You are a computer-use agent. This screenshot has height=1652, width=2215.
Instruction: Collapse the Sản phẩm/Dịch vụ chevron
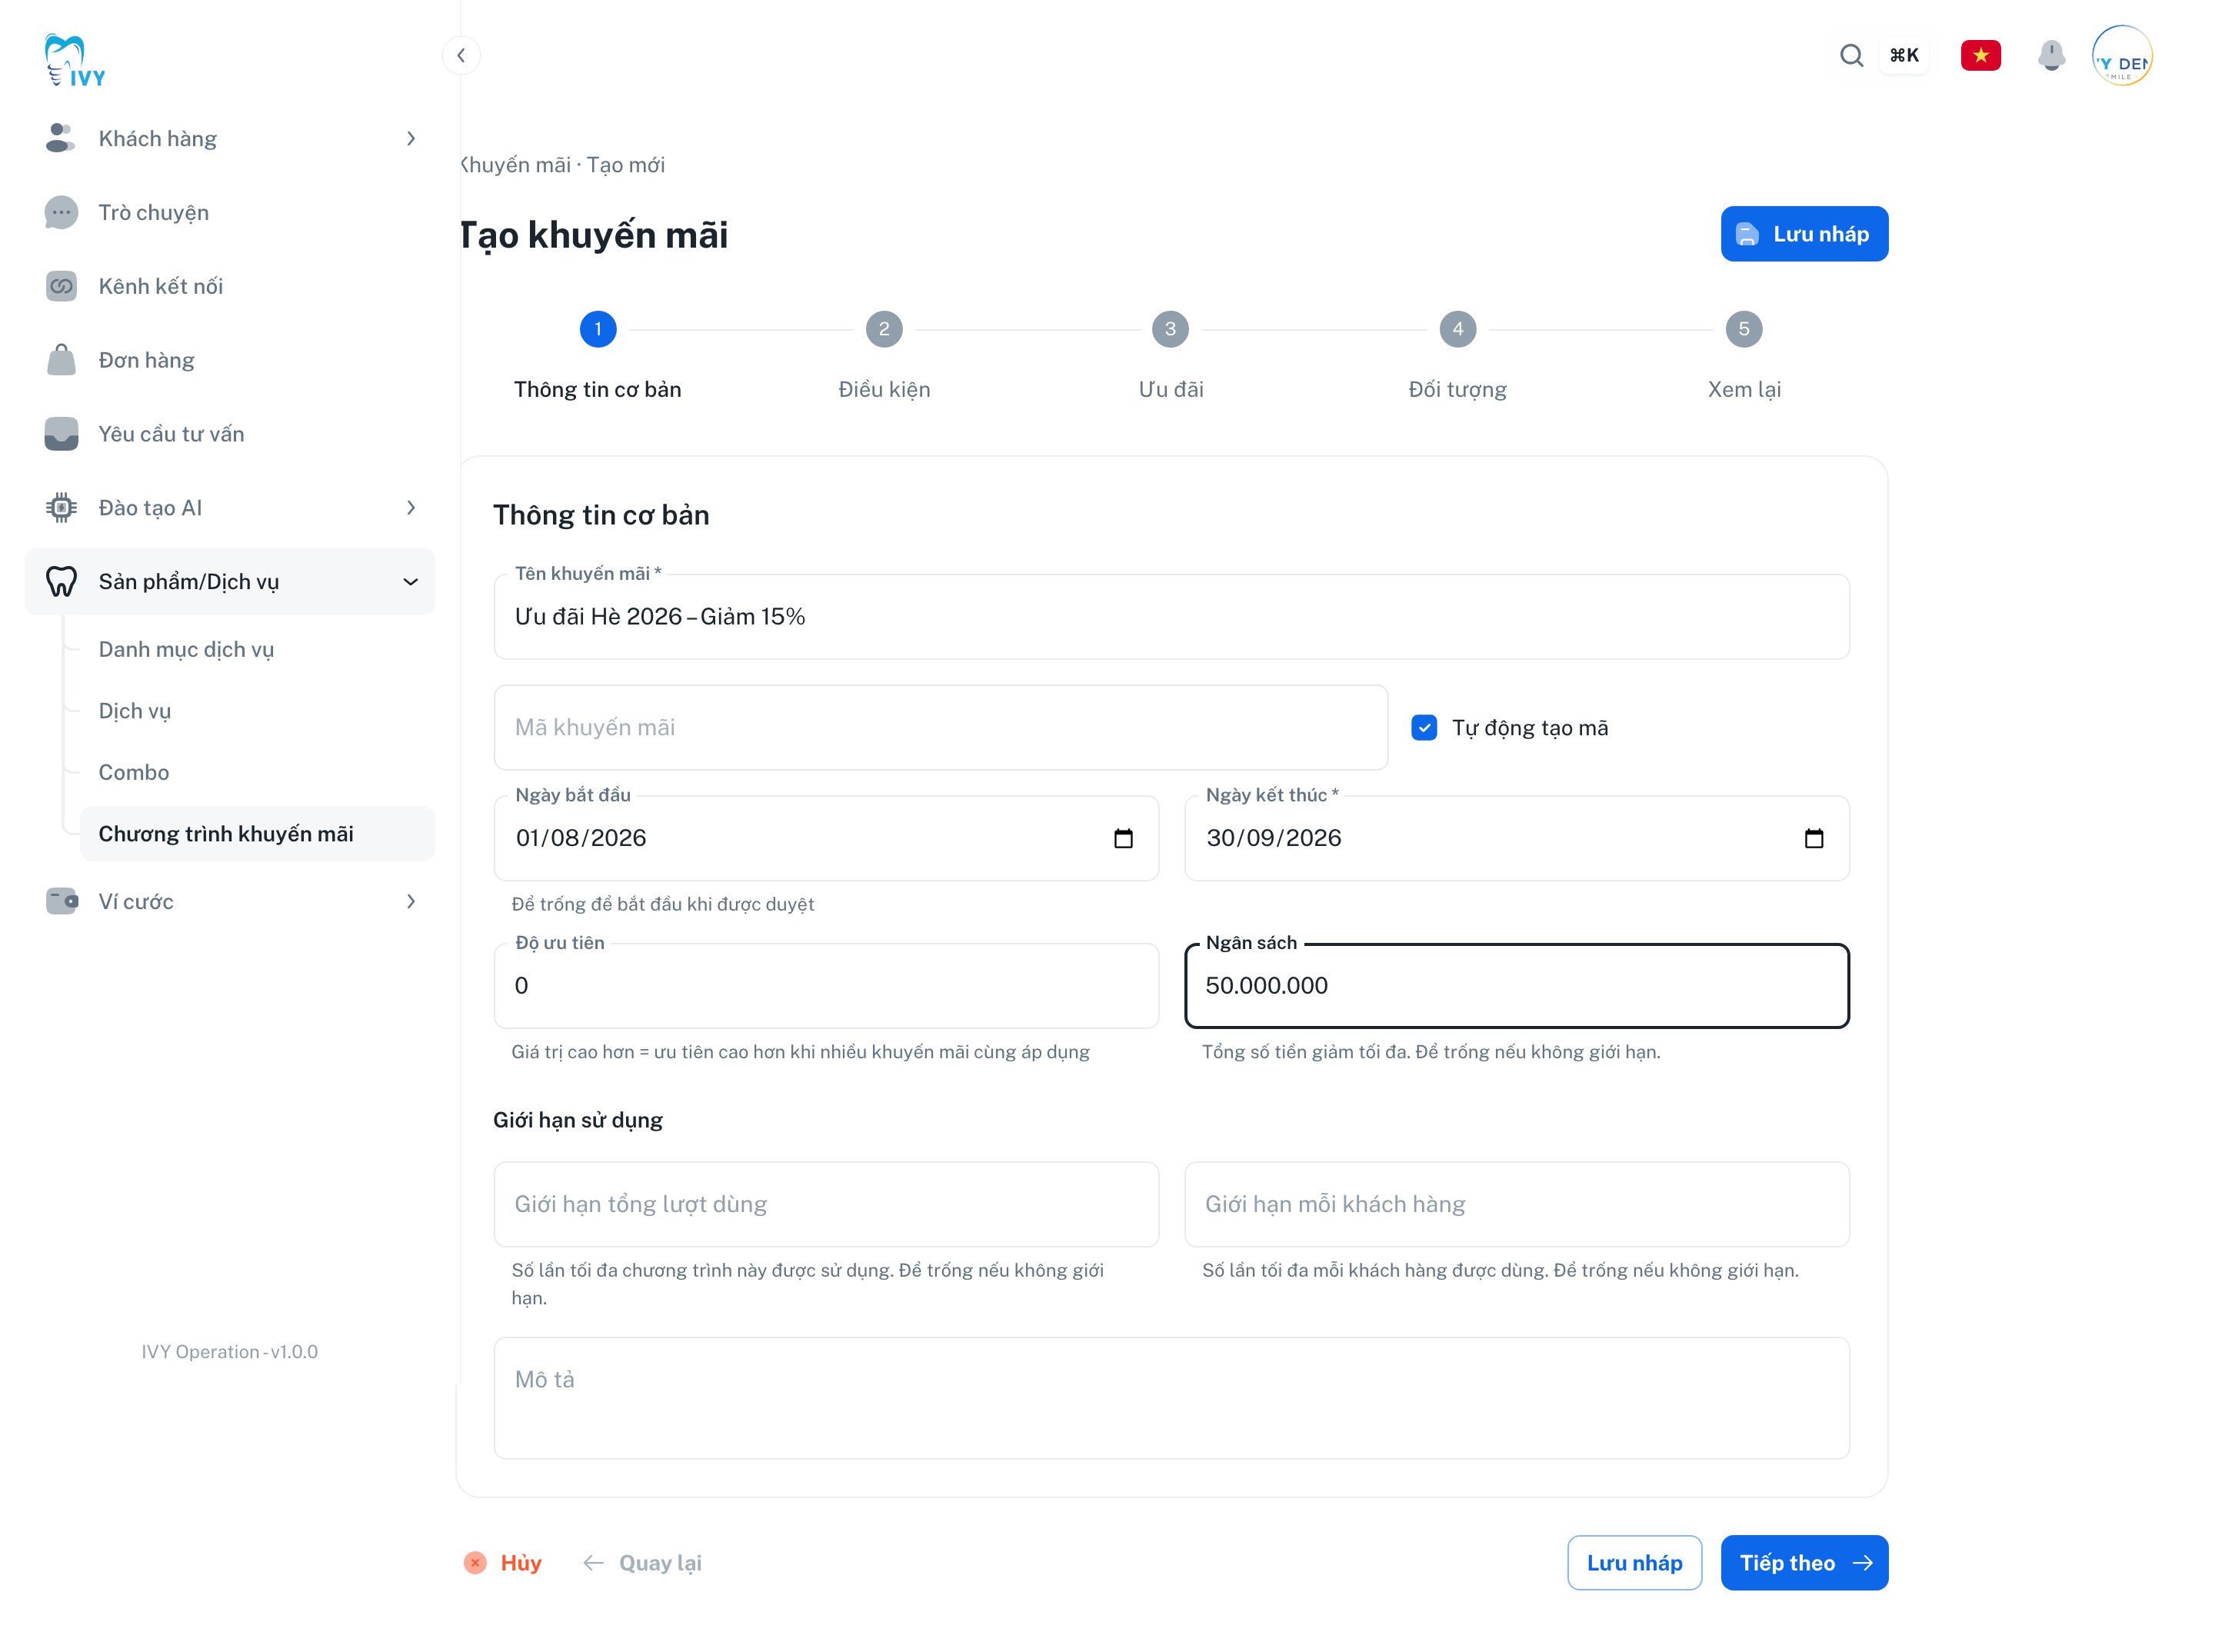tap(410, 581)
